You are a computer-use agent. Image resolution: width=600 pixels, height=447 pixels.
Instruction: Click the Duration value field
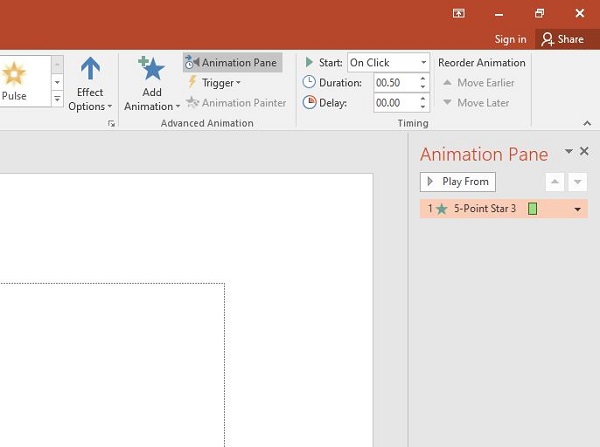(x=391, y=83)
